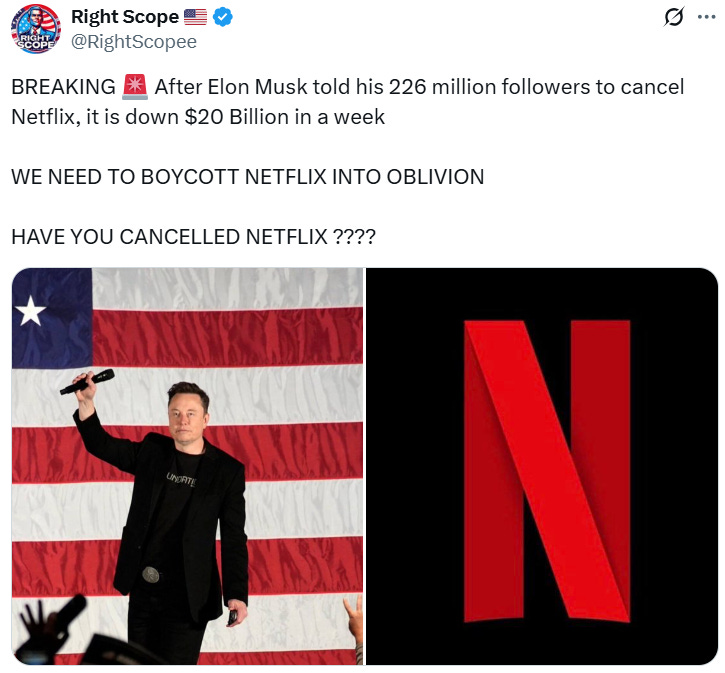Open the @RightScopee handle link
This screenshot has height=673, width=725.
[134, 42]
